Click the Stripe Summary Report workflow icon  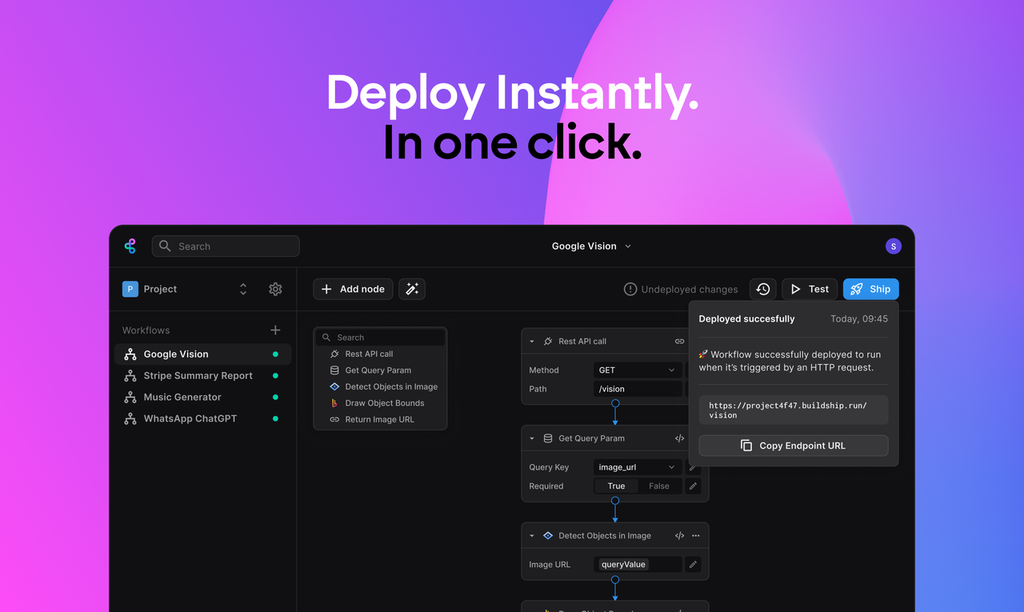[x=131, y=376]
